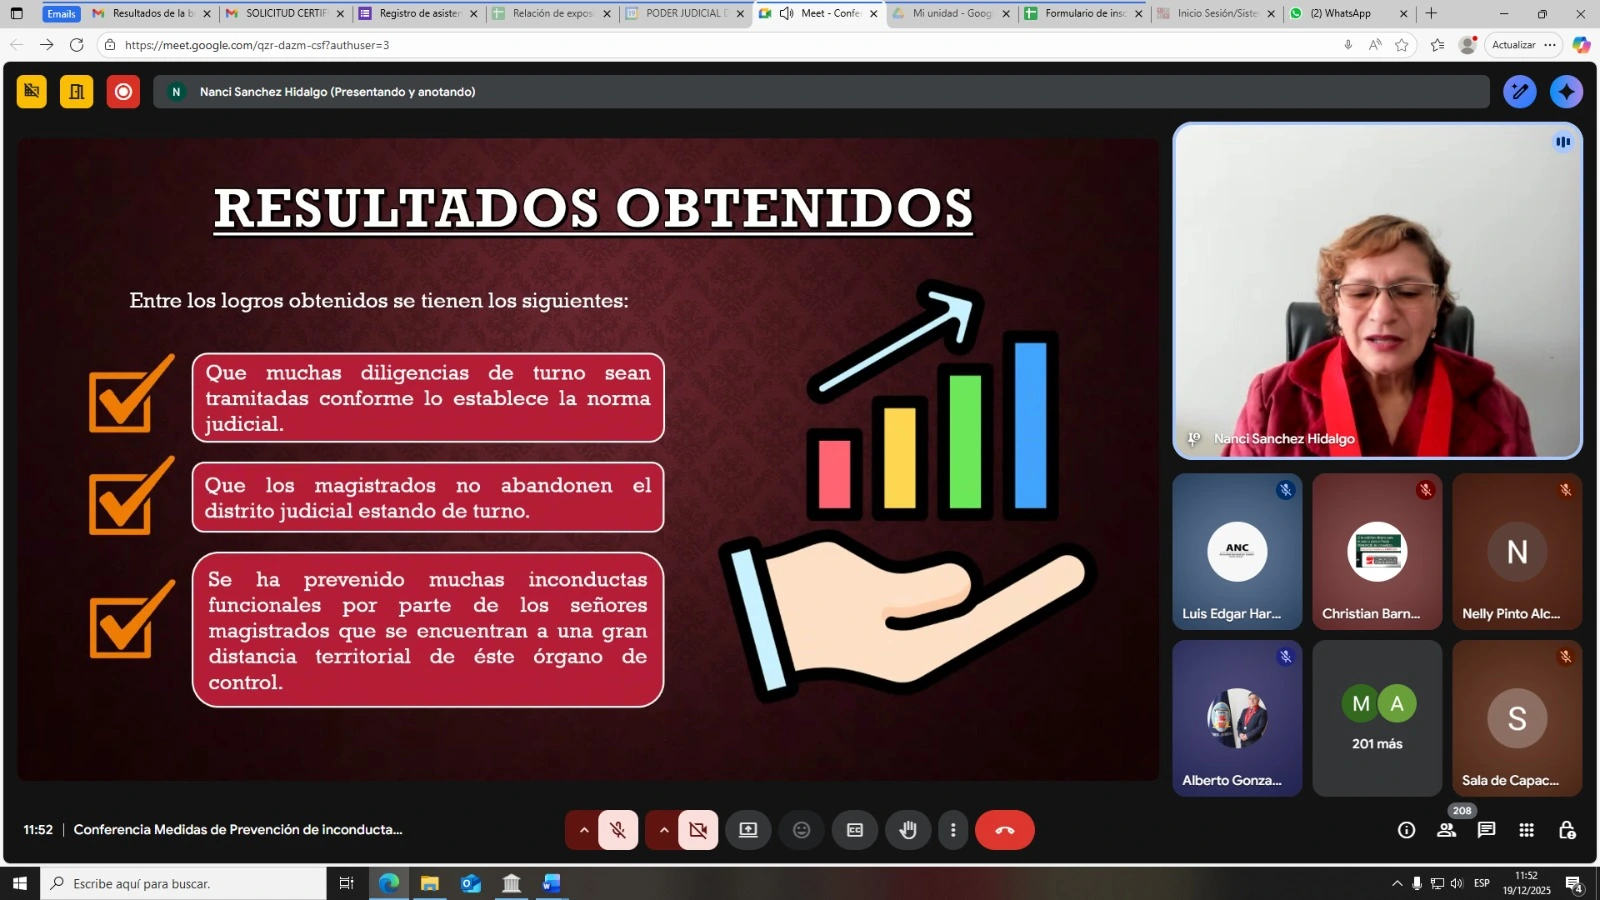Viewport: 1600px width, 900px height.
Task: Click the Gemini sparkle button
Action: coord(1566,92)
